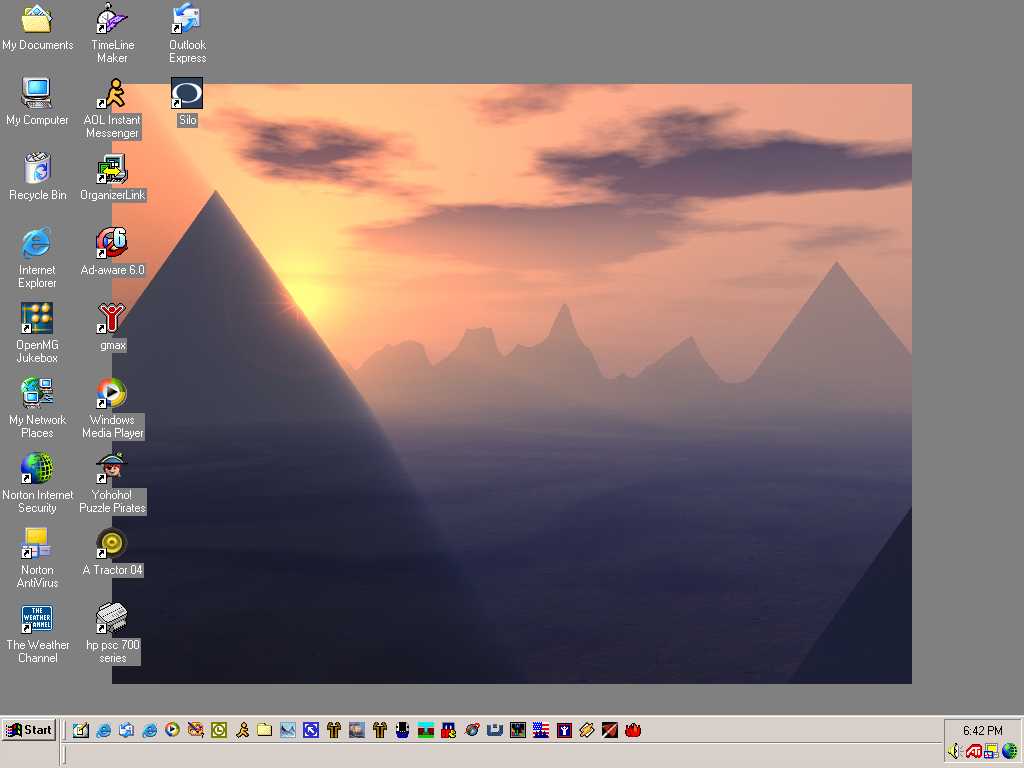Click the red flame Quick Launch icon

pos(633,730)
